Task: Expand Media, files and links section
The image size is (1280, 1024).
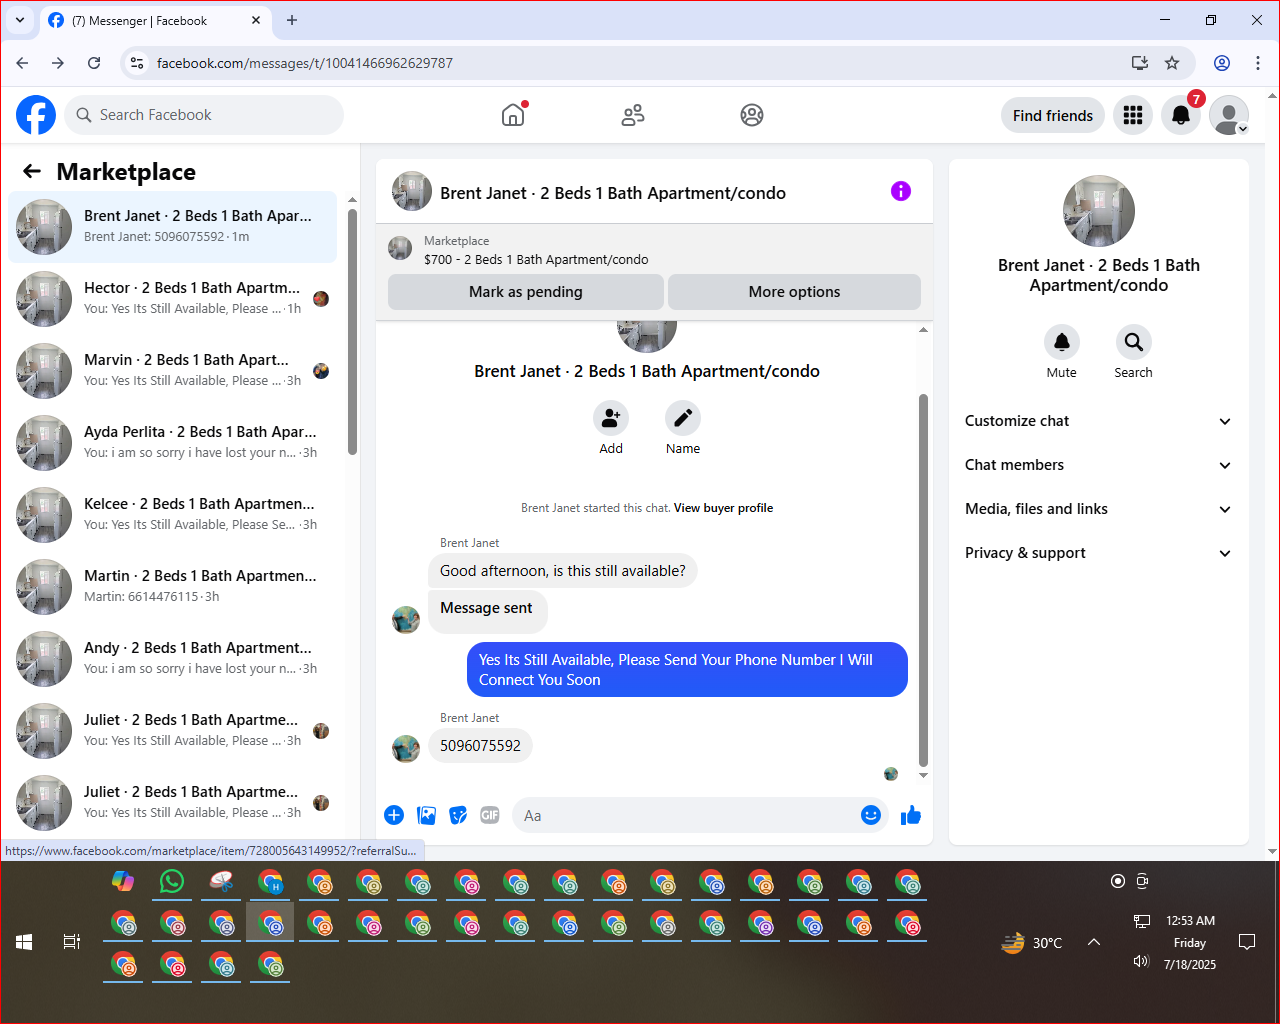Action: [x=1098, y=509]
